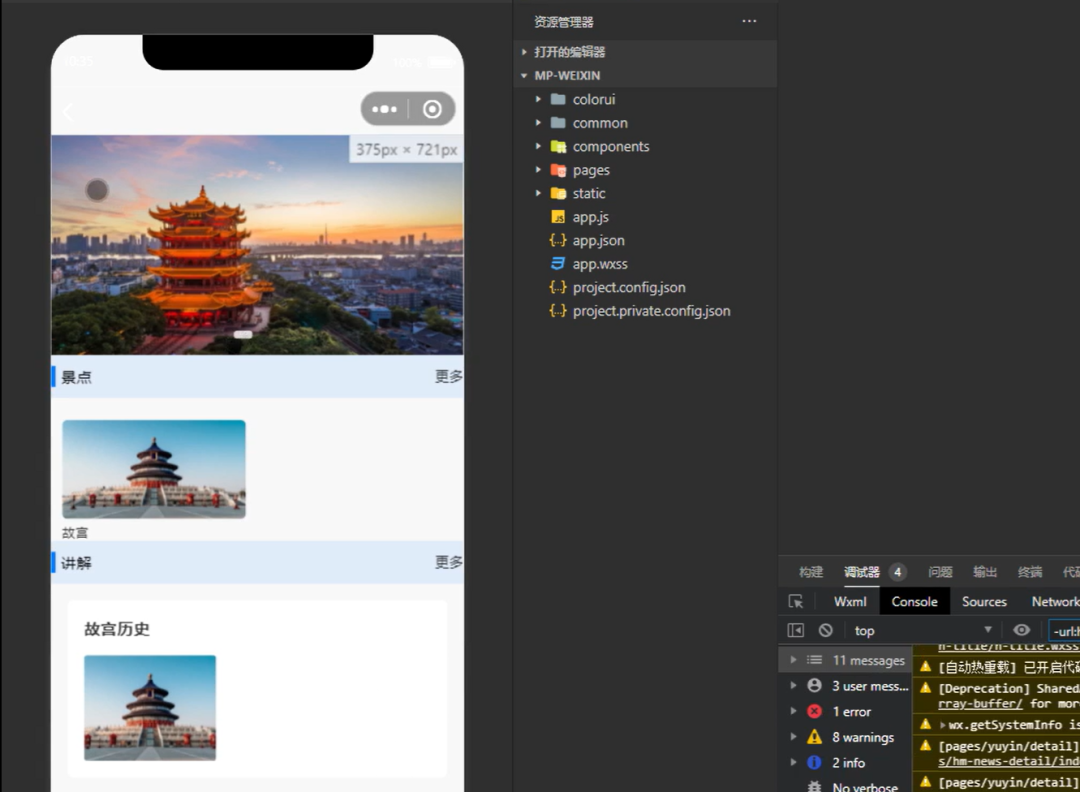Open the 构建 panel tab
Viewport: 1080px width, 792px height.
pyautogui.click(x=811, y=572)
